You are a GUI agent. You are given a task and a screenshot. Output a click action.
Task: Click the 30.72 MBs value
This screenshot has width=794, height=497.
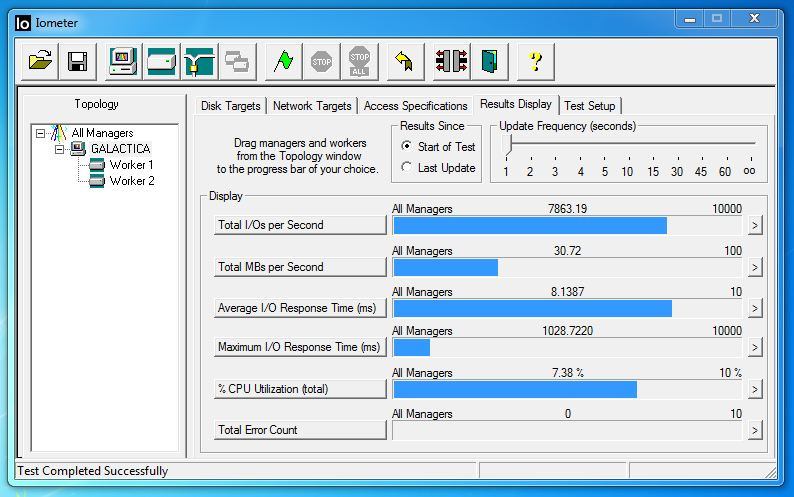click(x=567, y=250)
